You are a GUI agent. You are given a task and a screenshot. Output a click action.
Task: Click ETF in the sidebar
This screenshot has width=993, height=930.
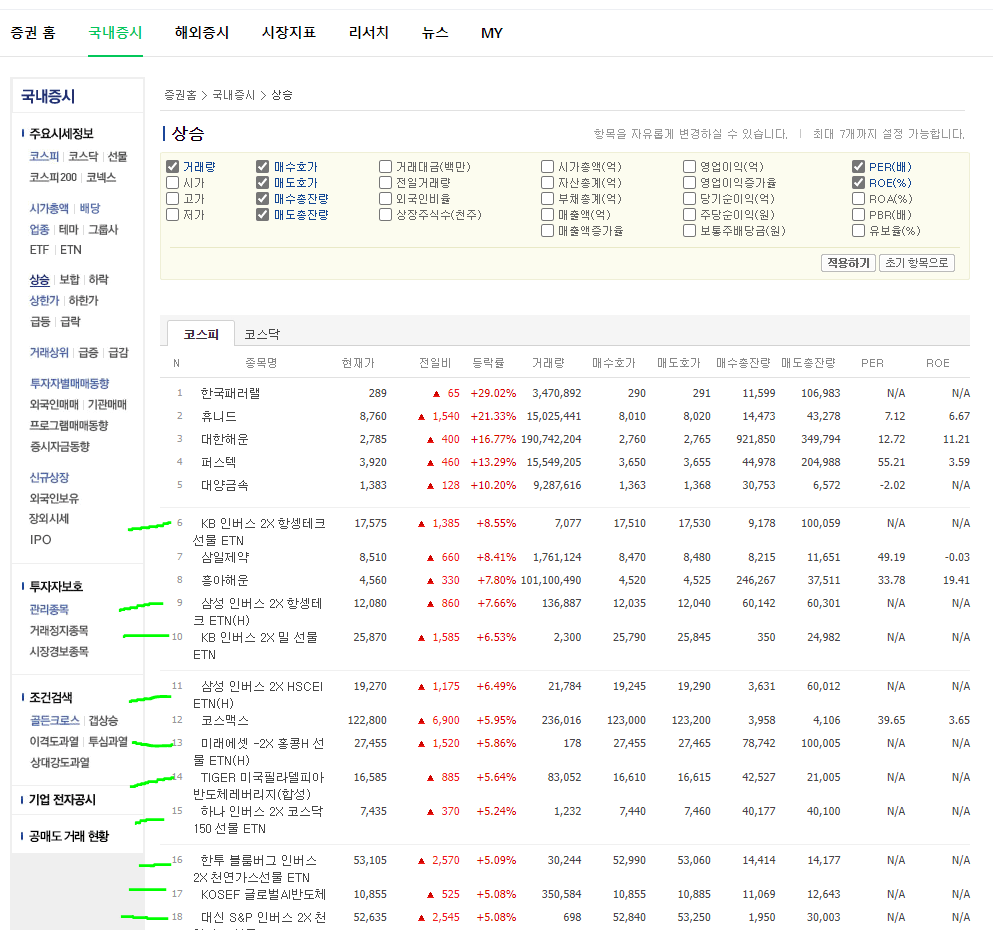tap(39, 250)
